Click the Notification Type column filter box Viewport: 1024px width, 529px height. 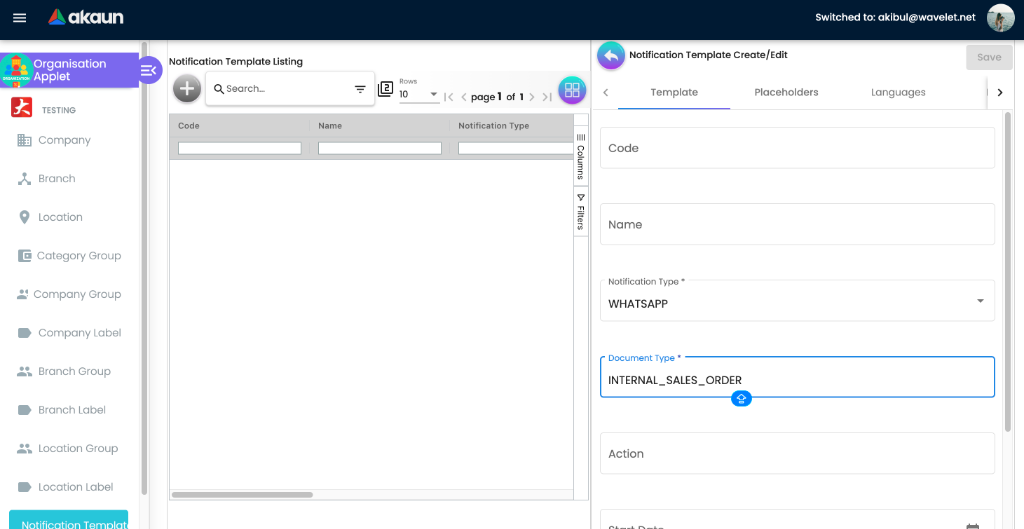(x=515, y=148)
